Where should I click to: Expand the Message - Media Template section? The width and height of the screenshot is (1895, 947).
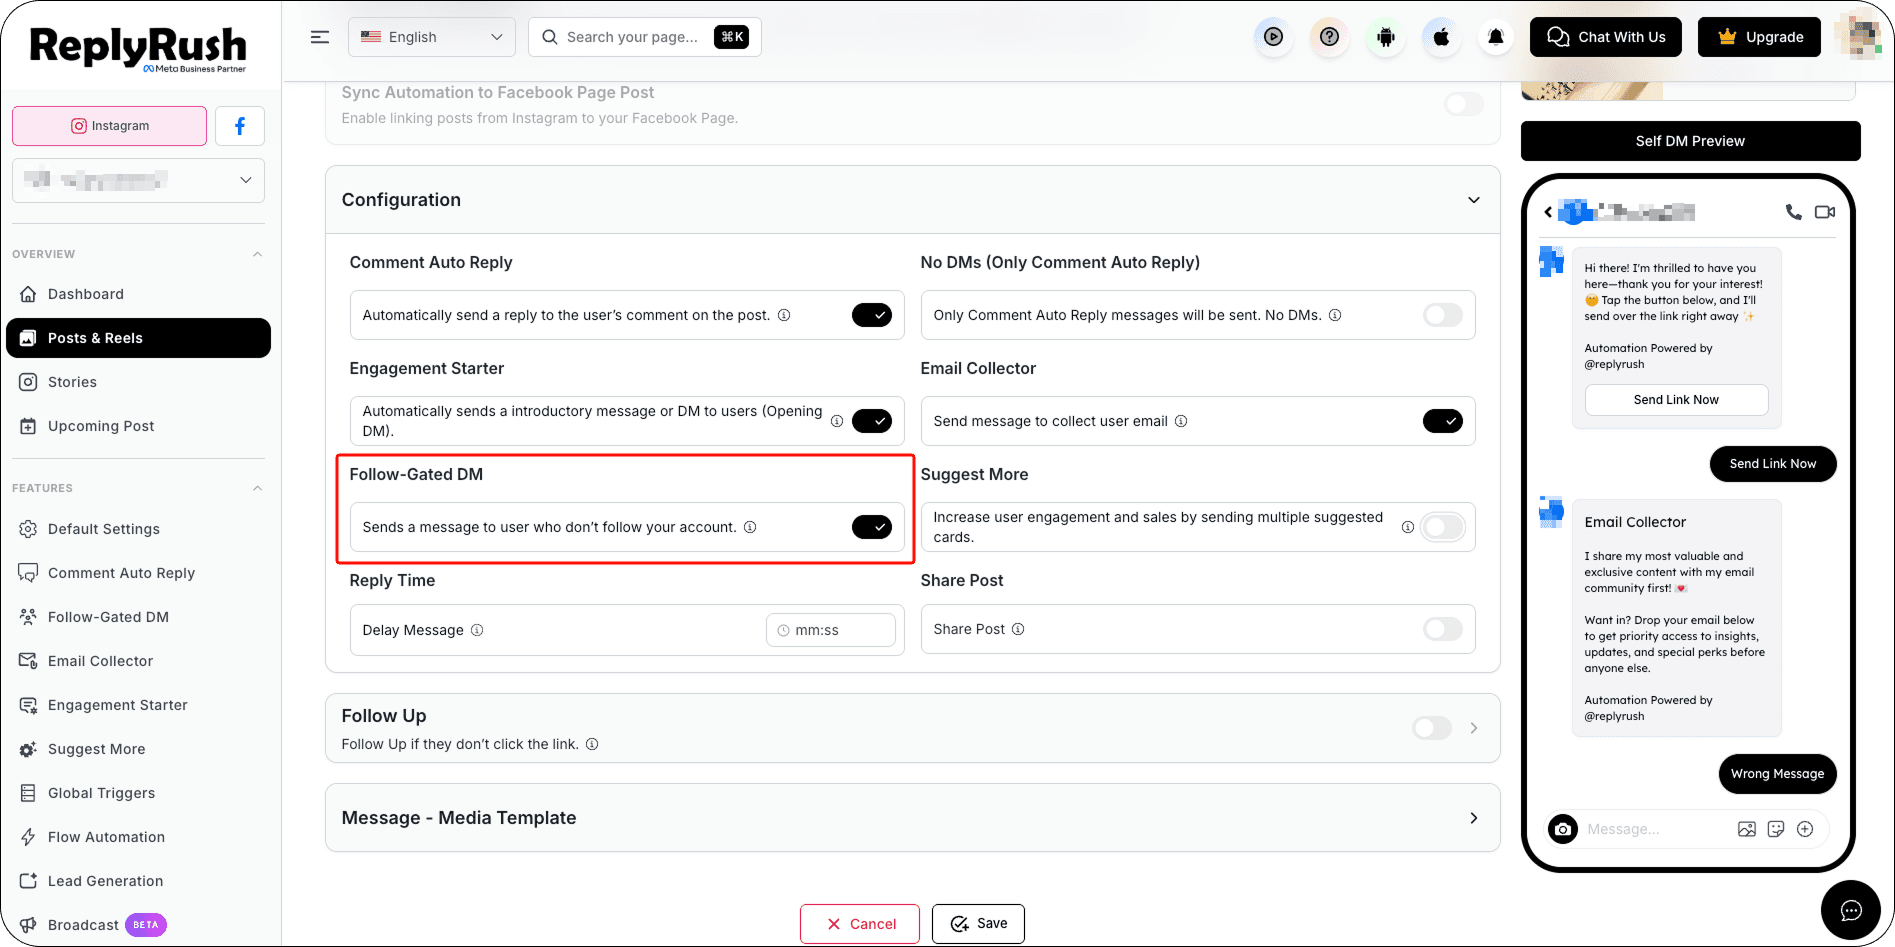1474,818
